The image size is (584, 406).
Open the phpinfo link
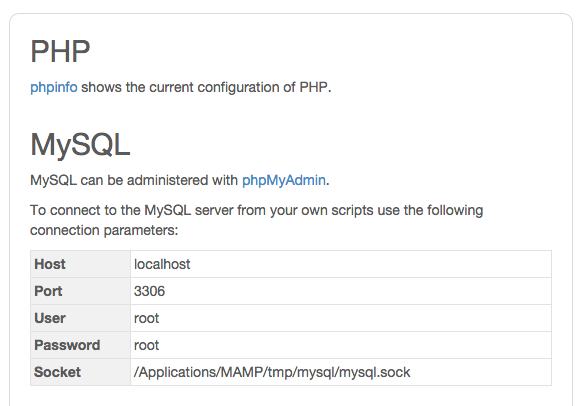[54, 87]
